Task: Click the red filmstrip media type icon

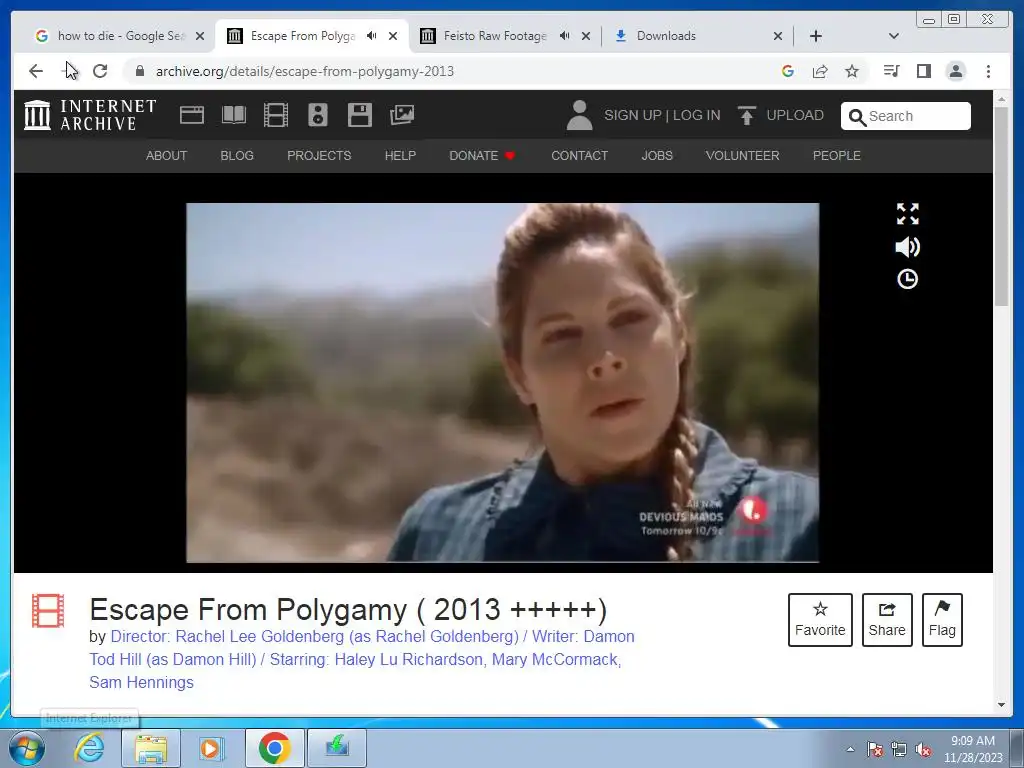Action: click(48, 611)
